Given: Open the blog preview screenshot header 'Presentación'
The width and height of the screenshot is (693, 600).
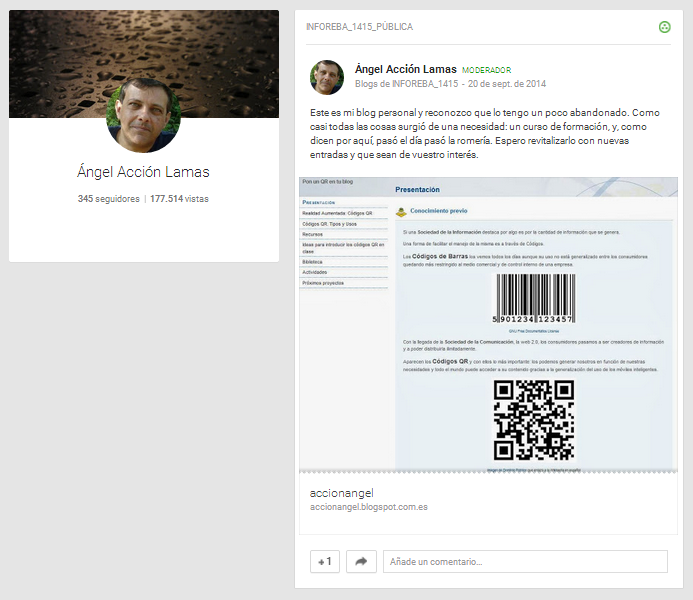Looking at the screenshot, I should 416,189.
